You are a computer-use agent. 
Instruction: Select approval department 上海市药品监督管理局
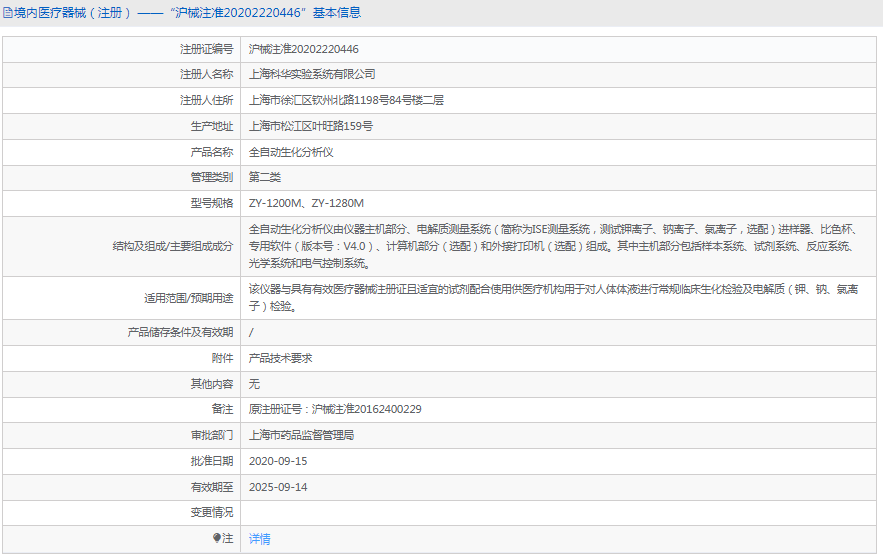[301, 436]
